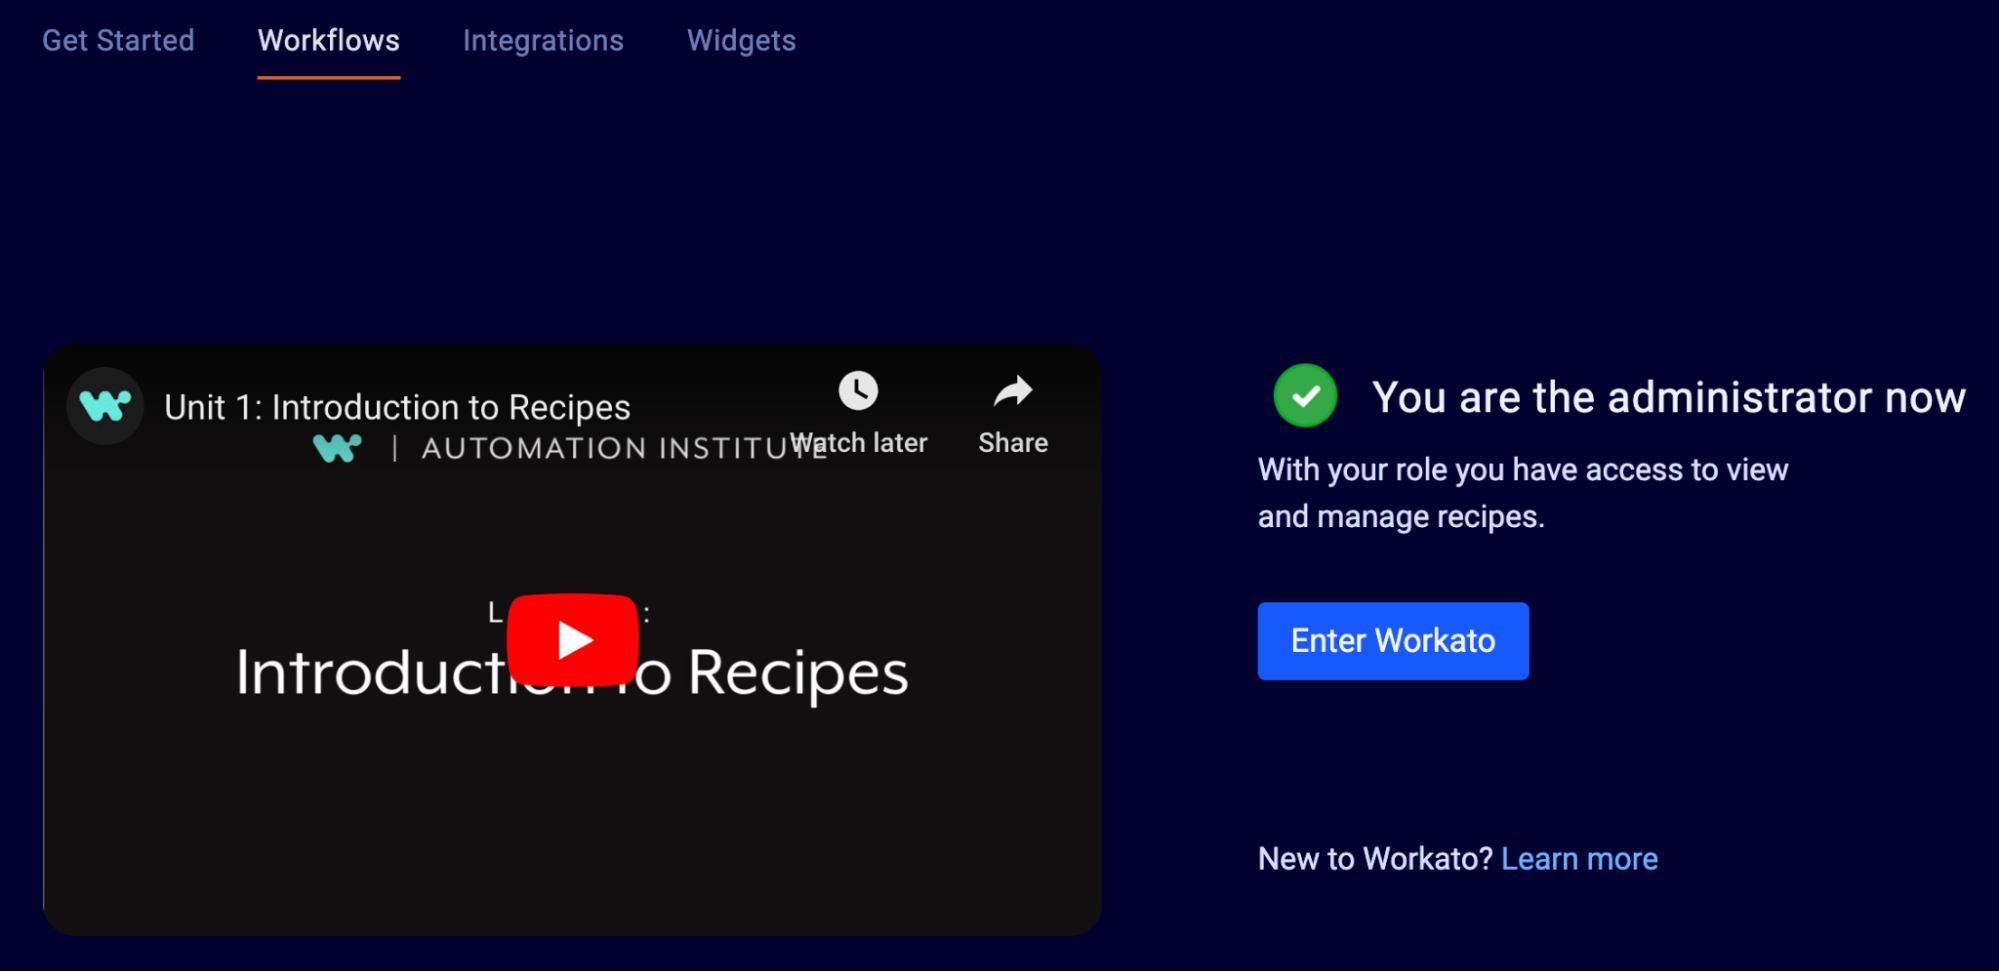Viewport: 1999px width, 972px height.
Task: Open video title Unit 1: Introduction to Recipes
Action: tap(397, 407)
